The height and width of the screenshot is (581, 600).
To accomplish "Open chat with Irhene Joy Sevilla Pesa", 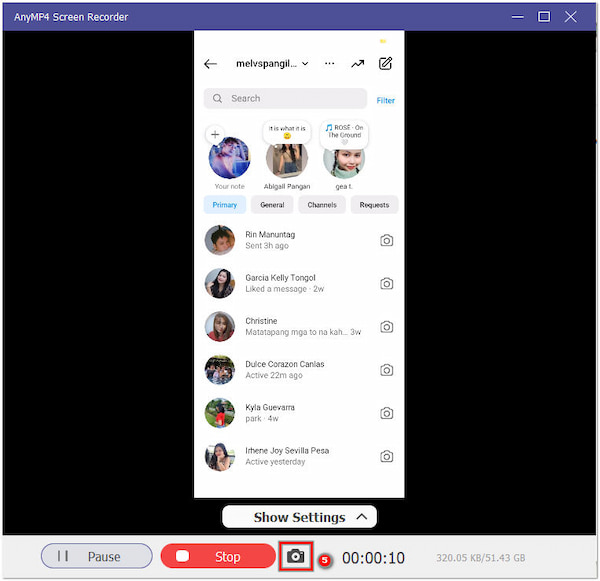I will click(x=299, y=456).
